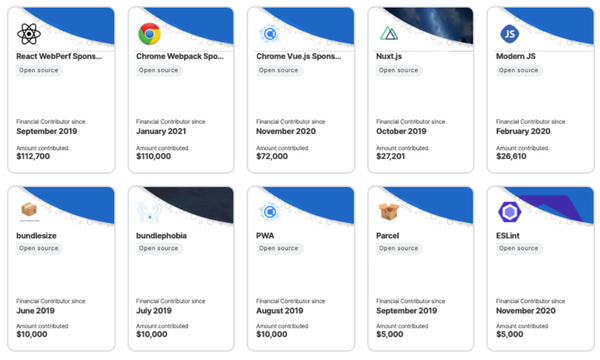Click the PWA card logo icon
Viewport: 600px width, 360px height.
pyautogui.click(x=269, y=212)
